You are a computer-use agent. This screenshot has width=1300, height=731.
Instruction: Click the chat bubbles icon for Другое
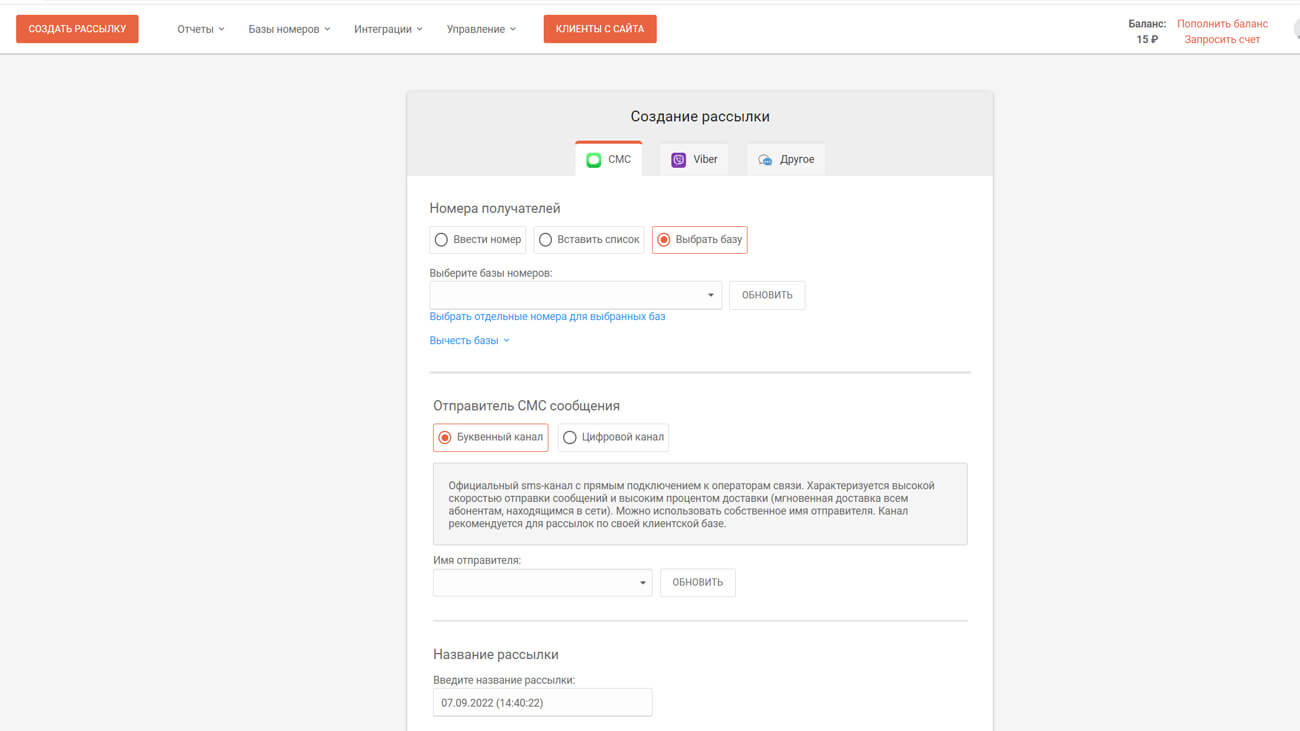[765, 160]
